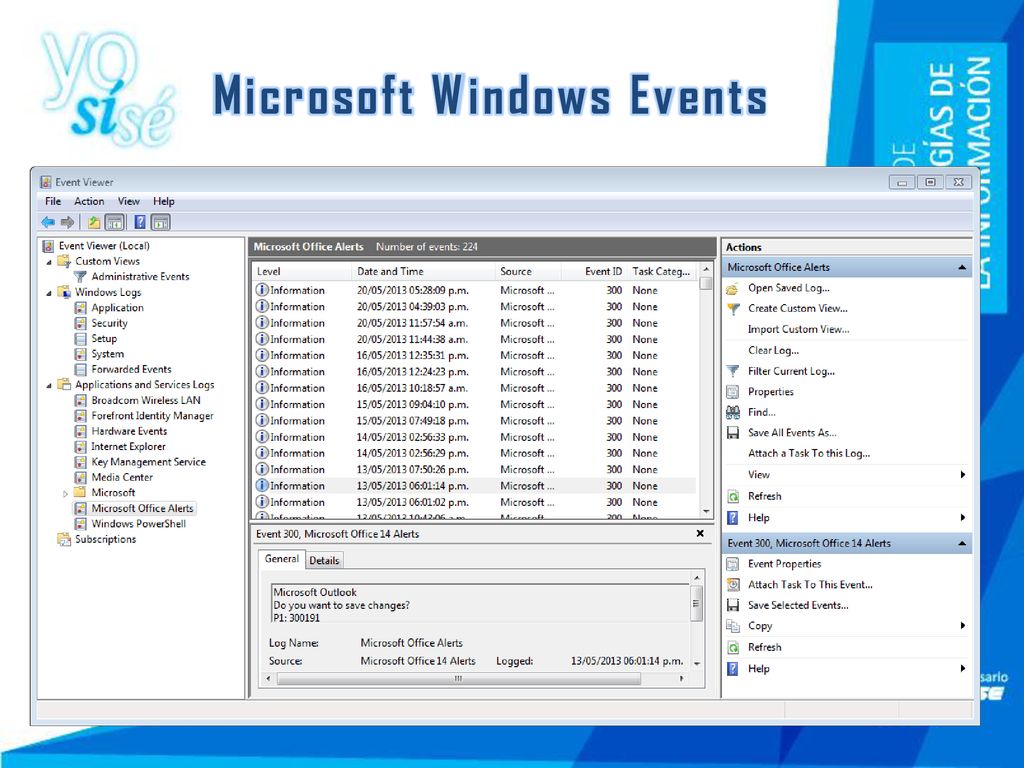
Task: Click the Application log icon in tree
Action: pos(80,308)
